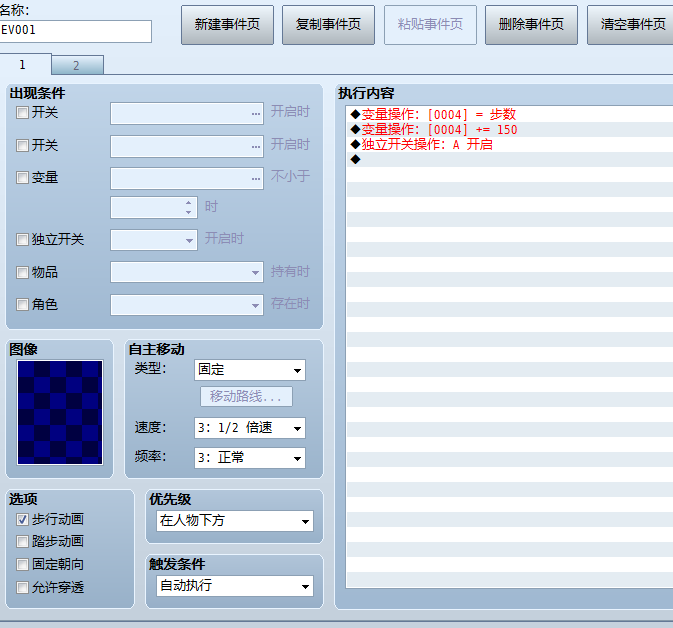This screenshot has height=628, width=673.
Task: Check the 允许穿透 option
Action: [22, 587]
